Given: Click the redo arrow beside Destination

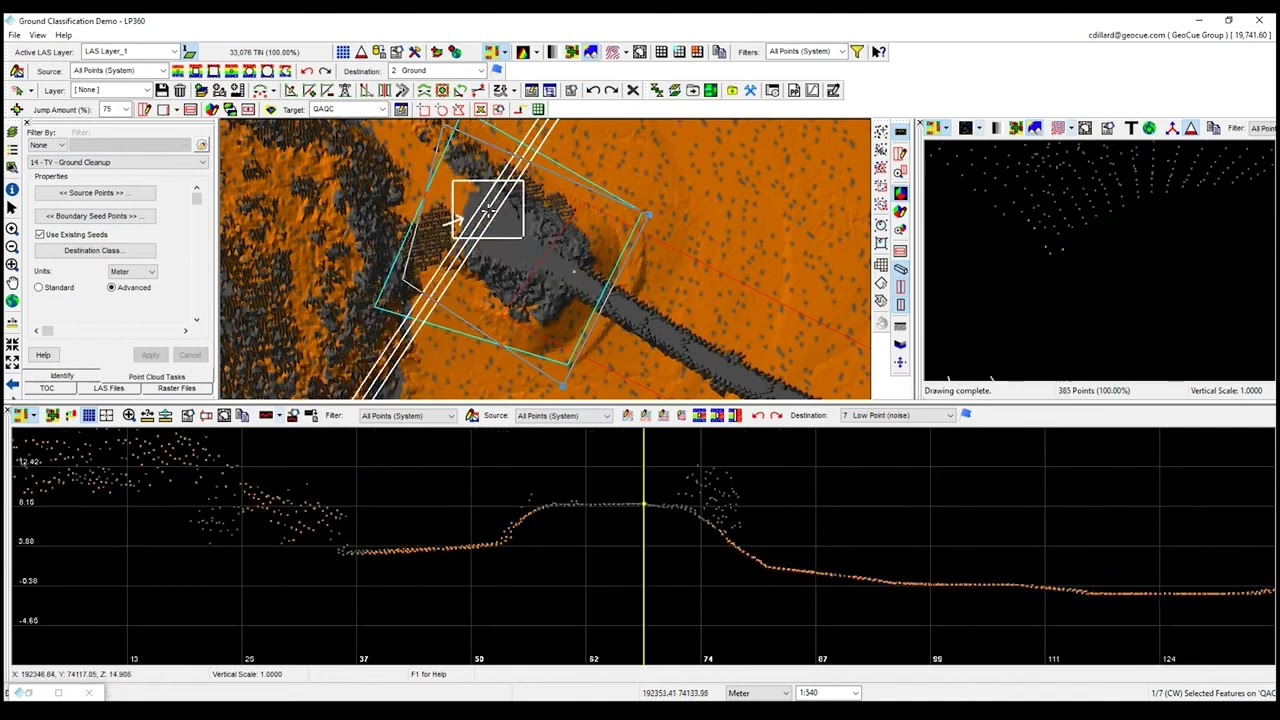Looking at the screenshot, I should (325, 71).
